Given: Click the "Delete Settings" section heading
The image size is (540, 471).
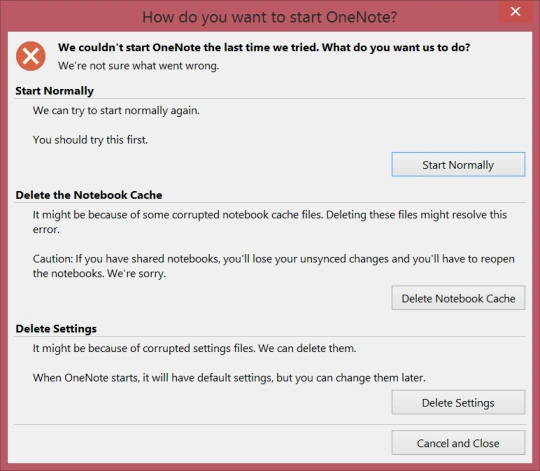Looking at the screenshot, I should pyautogui.click(x=56, y=328).
